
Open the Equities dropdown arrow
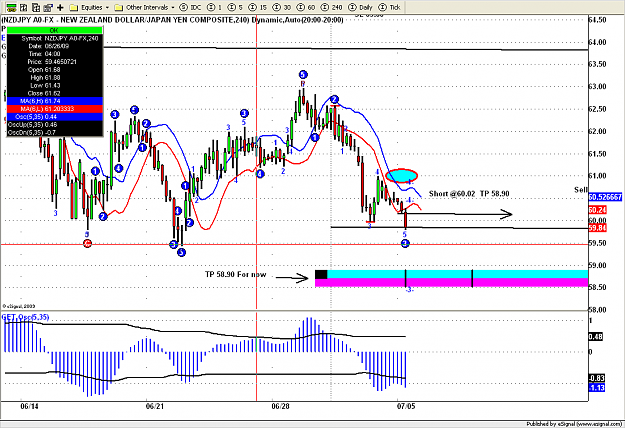pos(107,8)
